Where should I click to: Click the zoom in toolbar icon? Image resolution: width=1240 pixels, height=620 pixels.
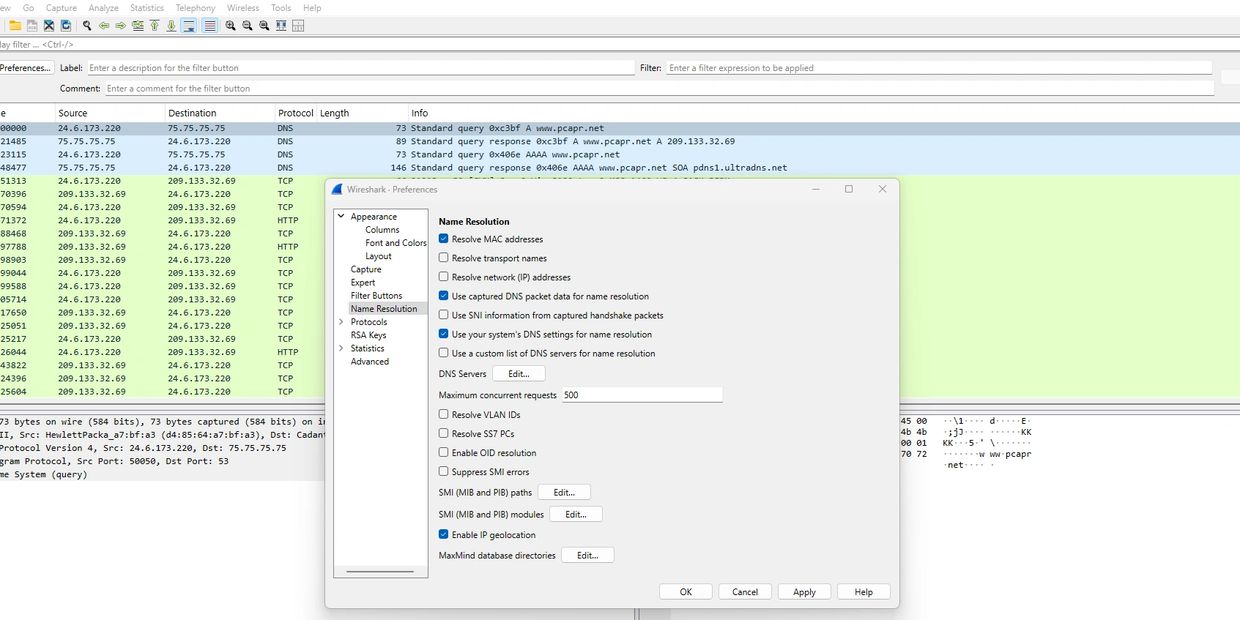231,25
